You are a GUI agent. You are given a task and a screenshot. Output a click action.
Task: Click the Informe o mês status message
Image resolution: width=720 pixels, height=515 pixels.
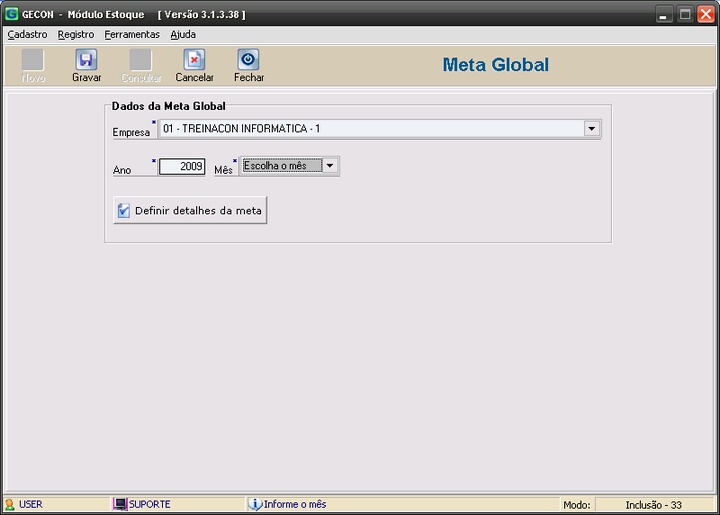pyautogui.click(x=295, y=504)
